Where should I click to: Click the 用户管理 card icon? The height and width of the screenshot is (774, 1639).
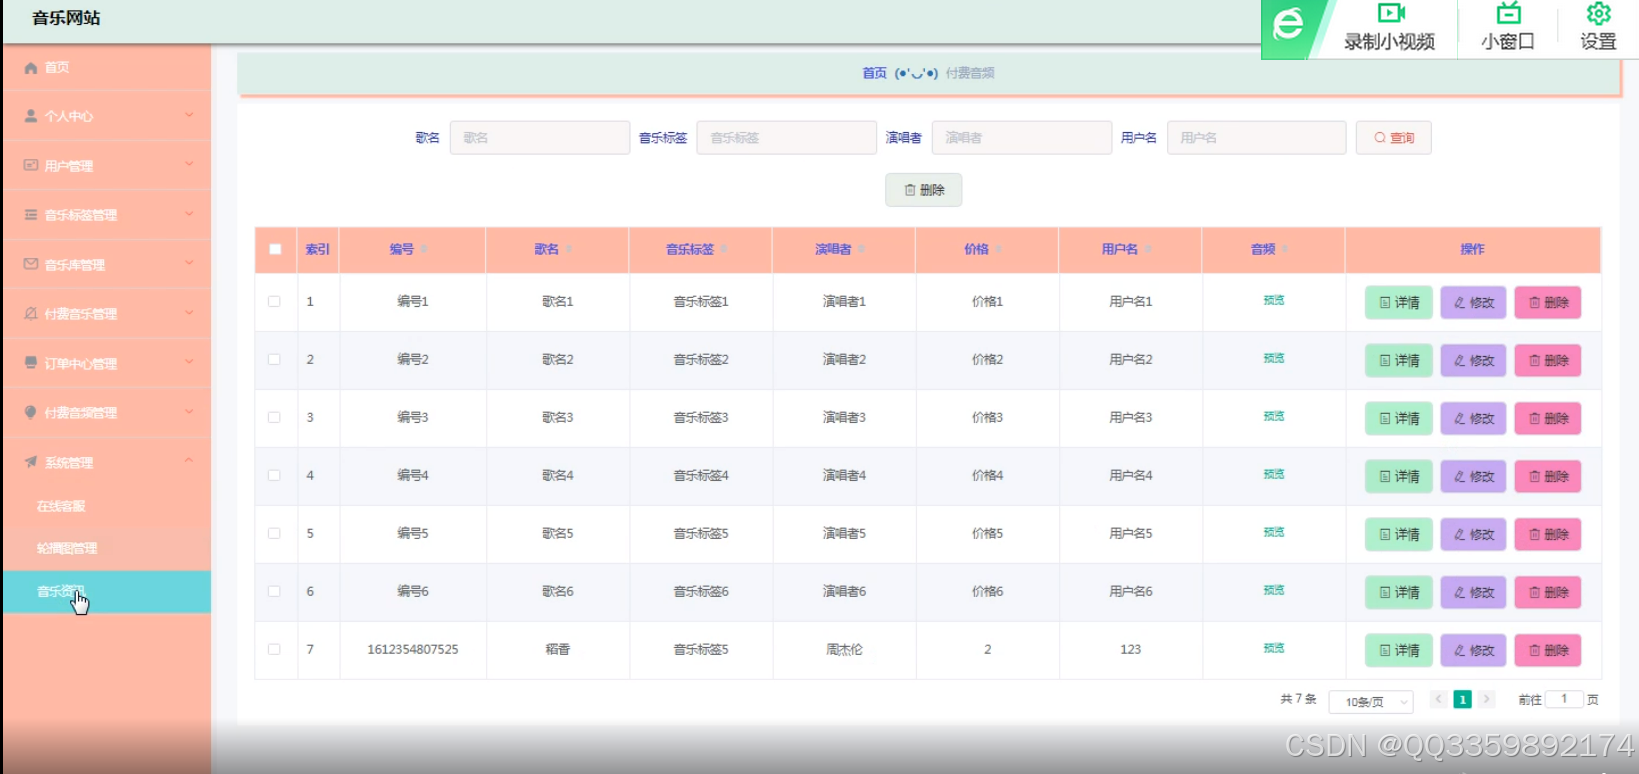(x=31, y=165)
